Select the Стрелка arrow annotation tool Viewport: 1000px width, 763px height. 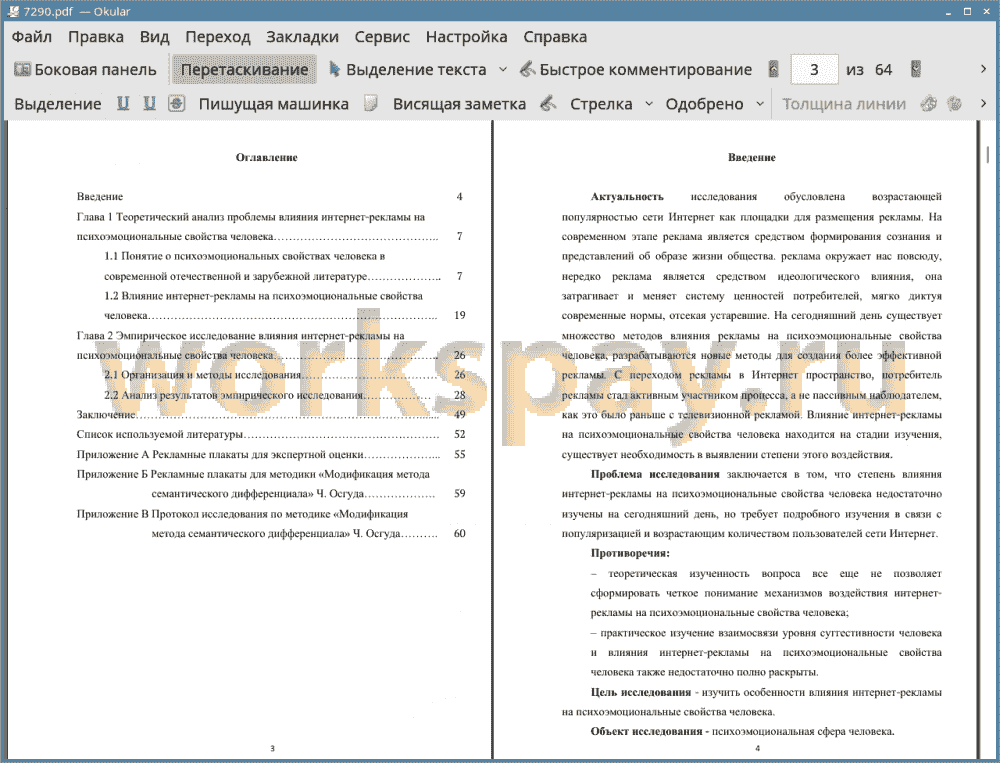click(x=601, y=104)
